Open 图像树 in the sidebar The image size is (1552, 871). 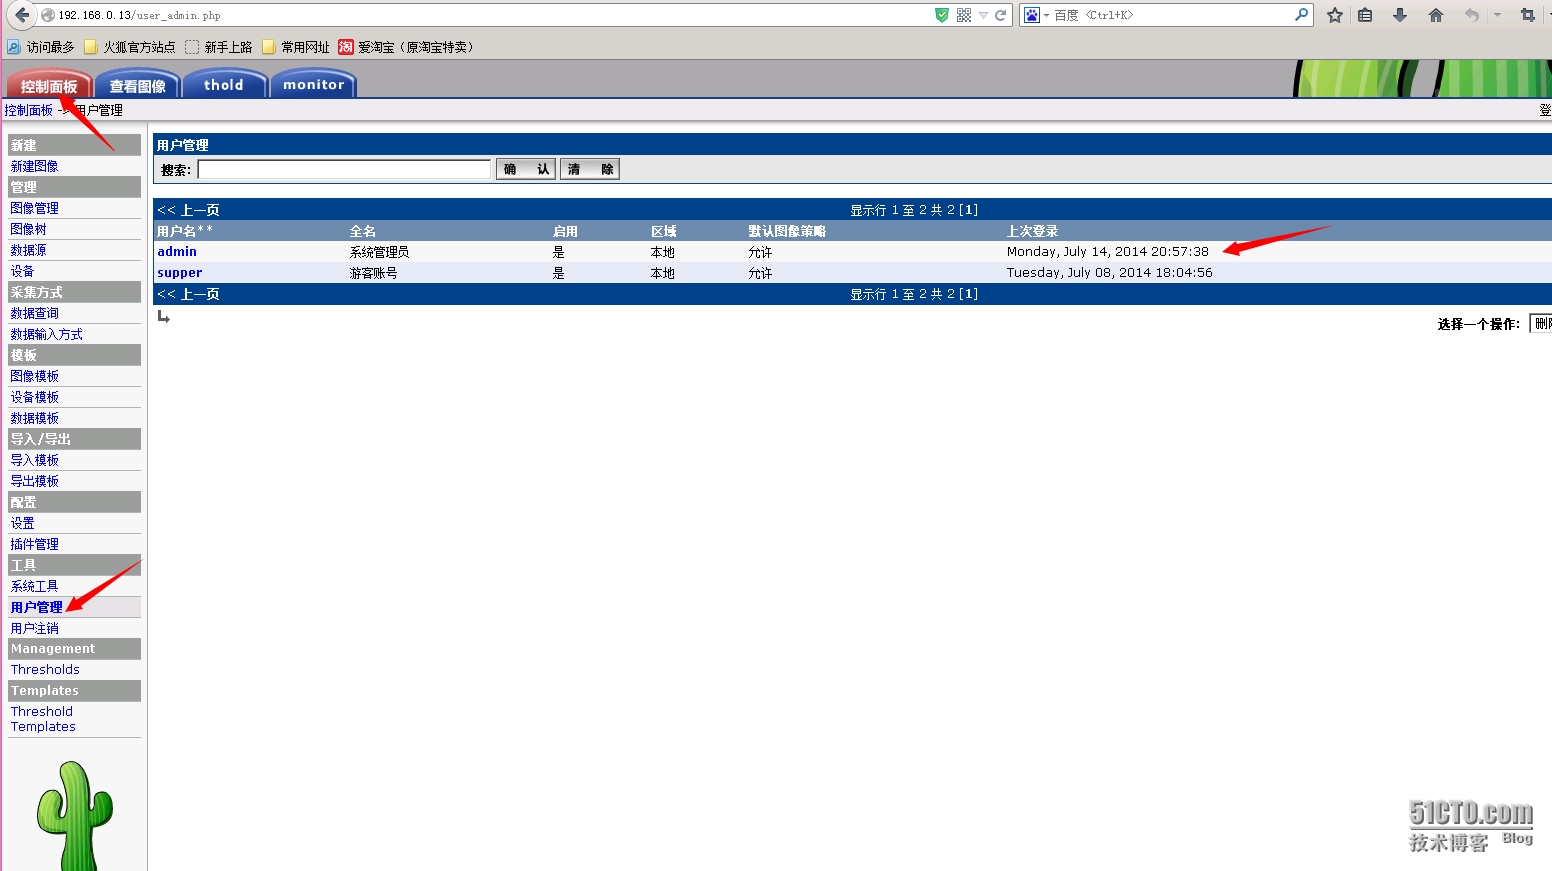[28, 229]
